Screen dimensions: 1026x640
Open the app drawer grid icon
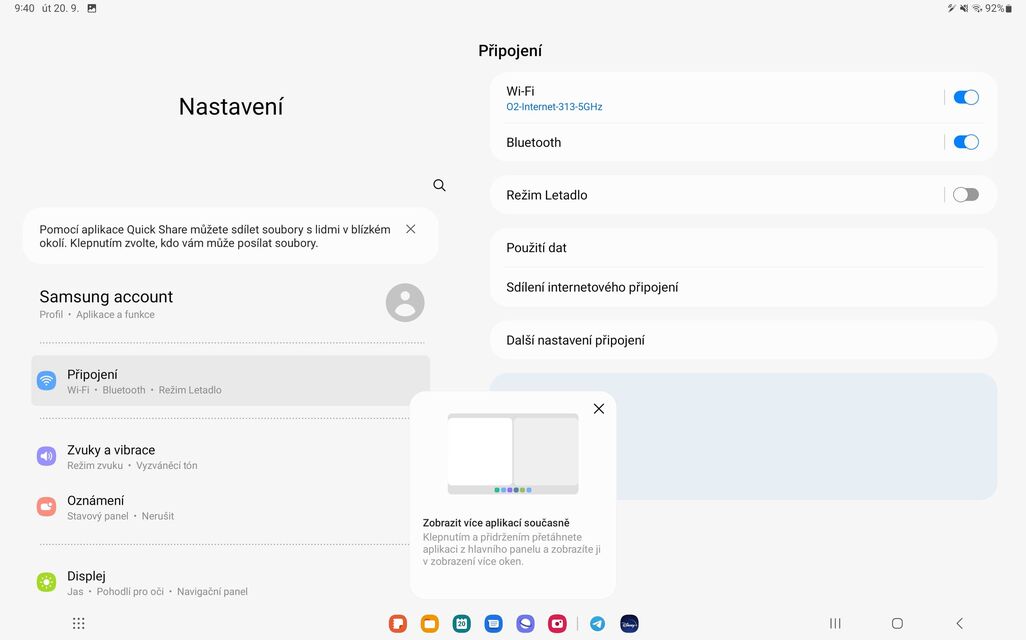tap(79, 623)
